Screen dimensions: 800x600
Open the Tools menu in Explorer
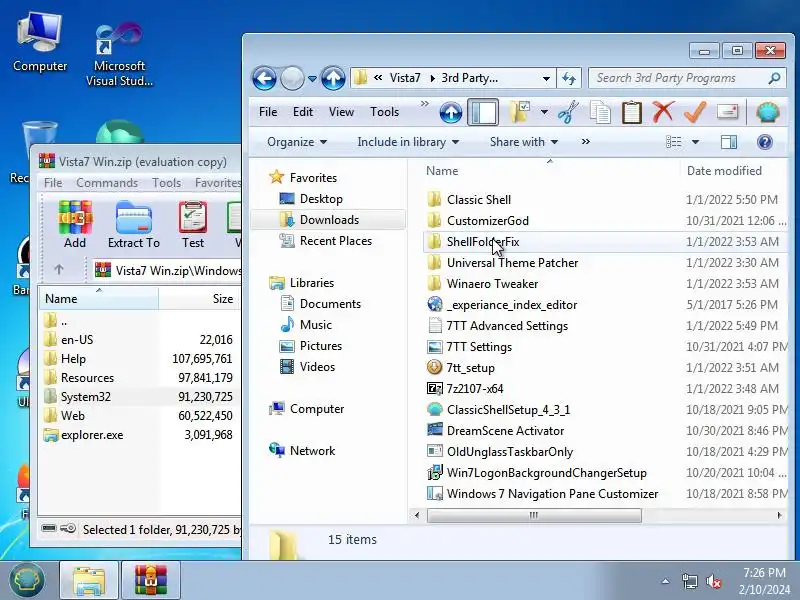point(384,112)
